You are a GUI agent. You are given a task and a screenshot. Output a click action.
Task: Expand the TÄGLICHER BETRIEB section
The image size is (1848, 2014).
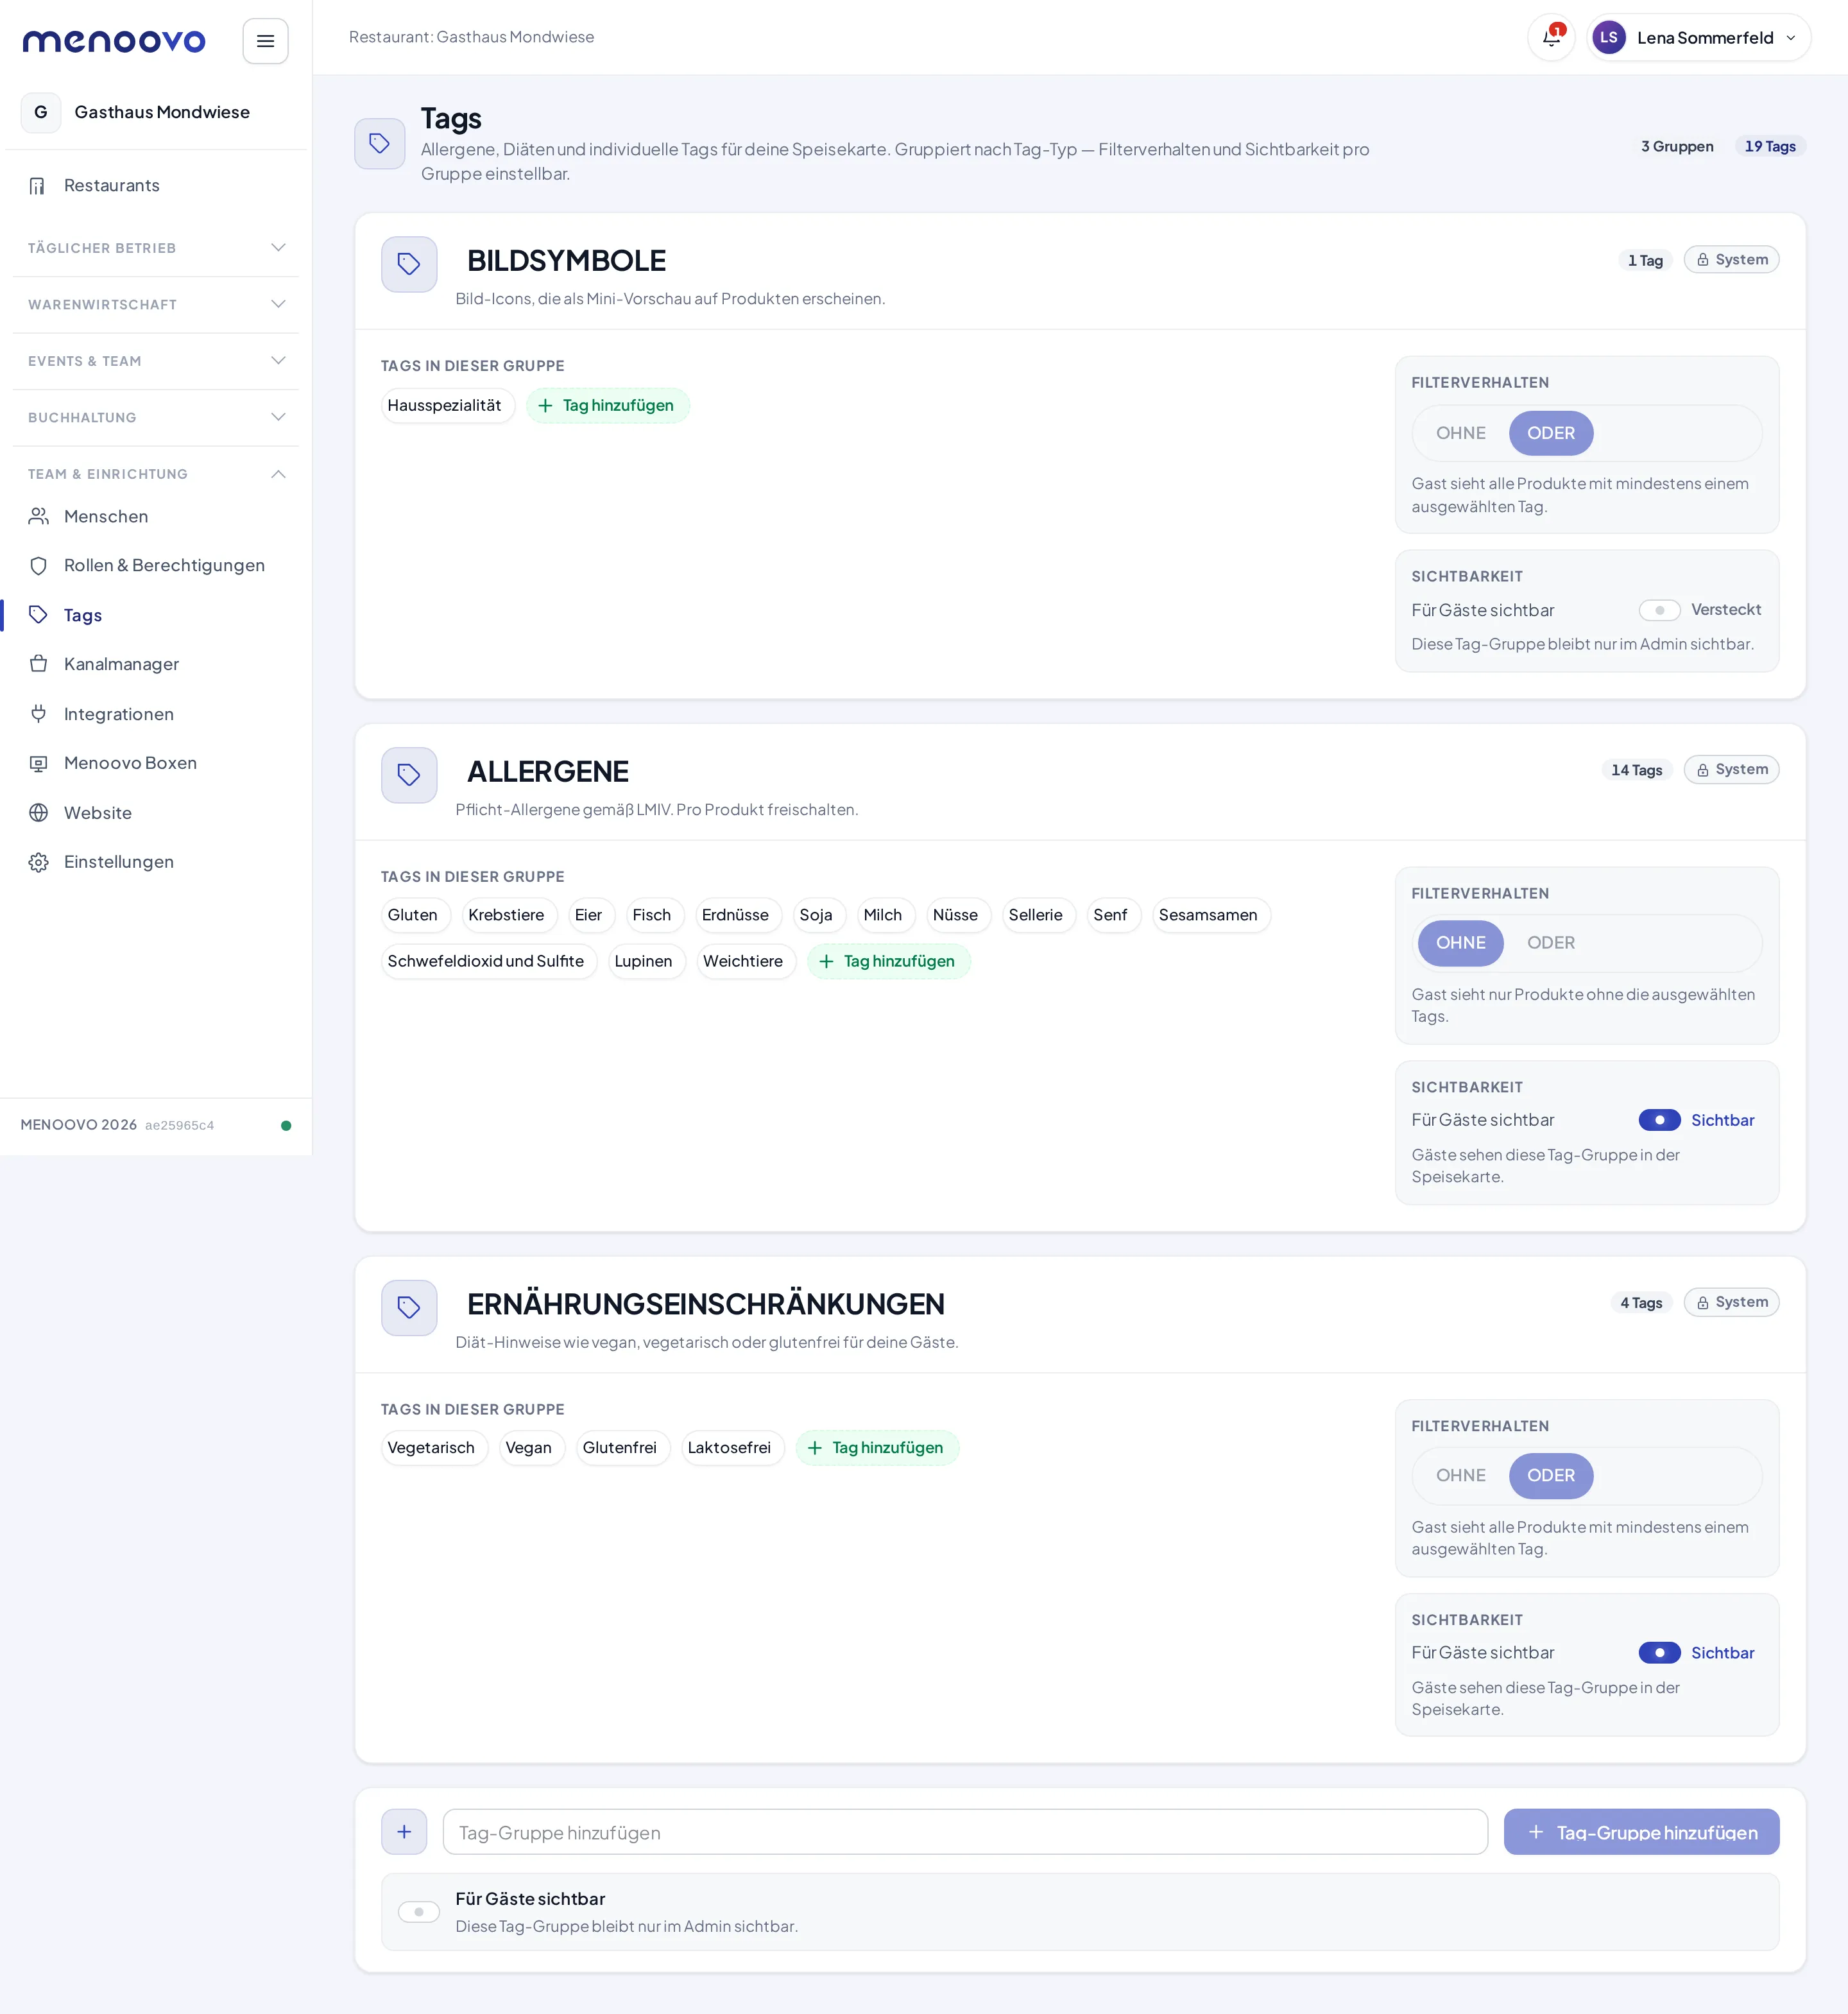(156, 248)
